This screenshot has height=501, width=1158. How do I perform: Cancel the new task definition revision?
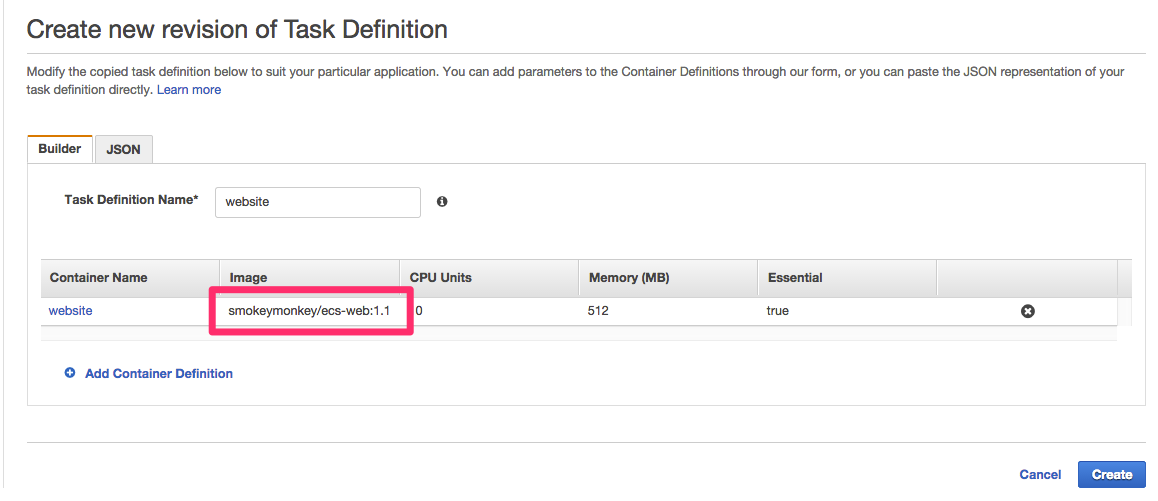tap(1040, 474)
